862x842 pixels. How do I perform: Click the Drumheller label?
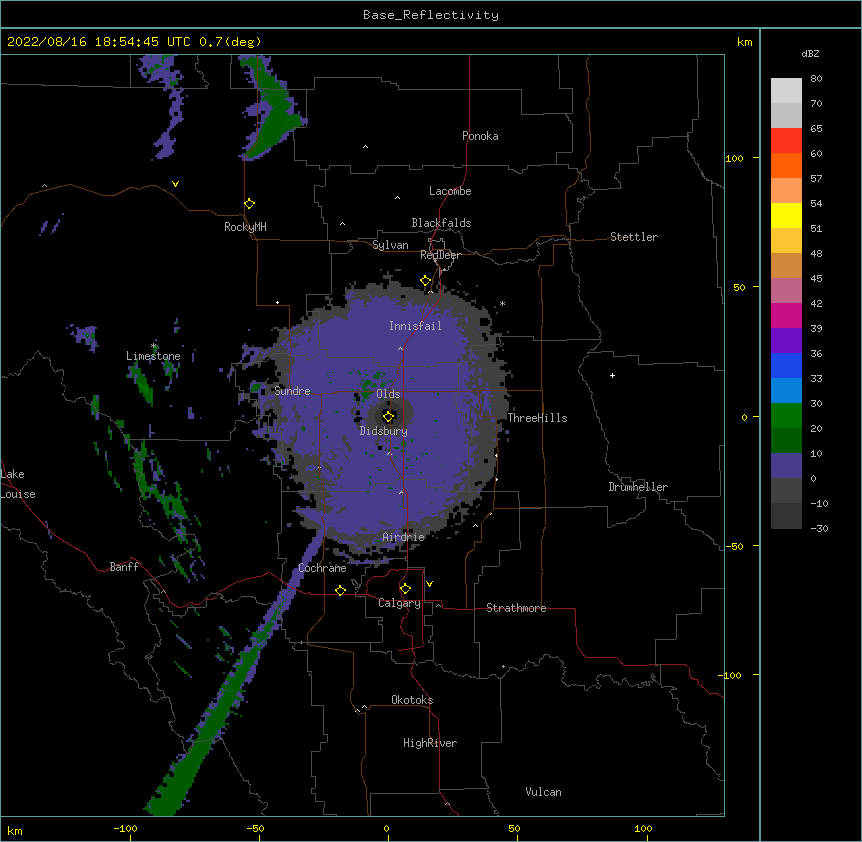pyautogui.click(x=638, y=487)
